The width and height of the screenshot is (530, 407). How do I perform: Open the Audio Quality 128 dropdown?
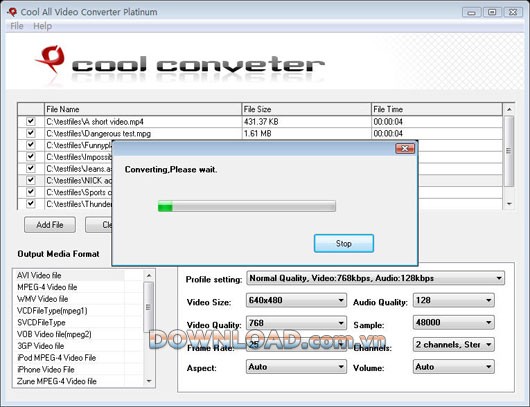tap(454, 300)
